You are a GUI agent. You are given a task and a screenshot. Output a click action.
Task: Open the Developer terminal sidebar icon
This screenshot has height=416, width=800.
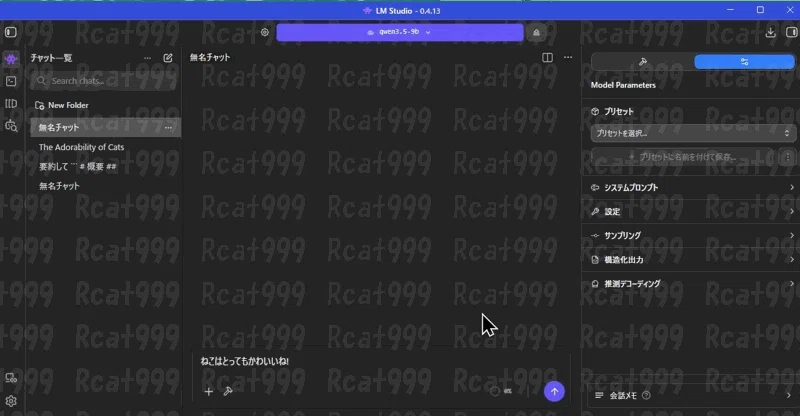coord(11,81)
